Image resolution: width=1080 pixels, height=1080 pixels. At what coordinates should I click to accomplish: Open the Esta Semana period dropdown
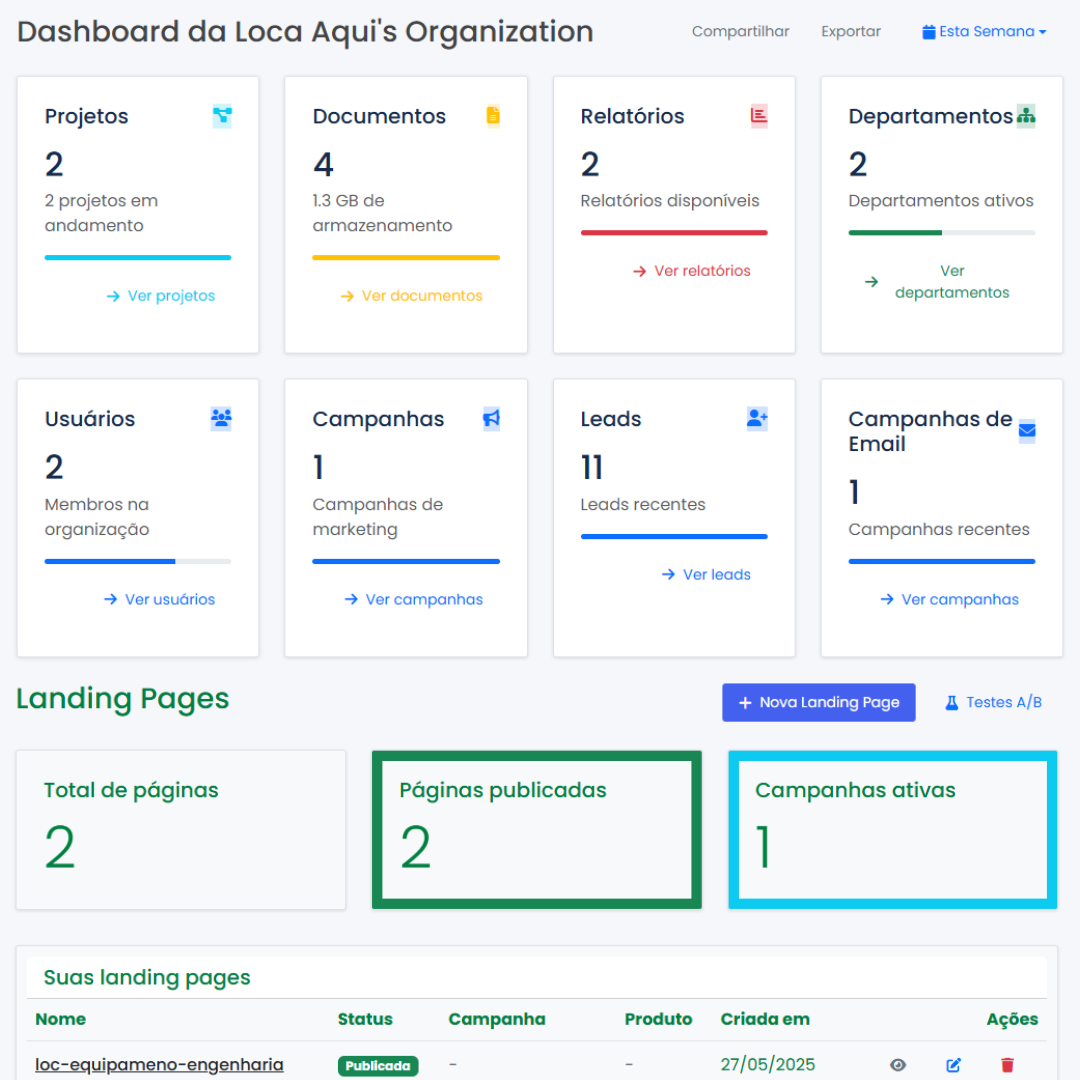point(984,32)
